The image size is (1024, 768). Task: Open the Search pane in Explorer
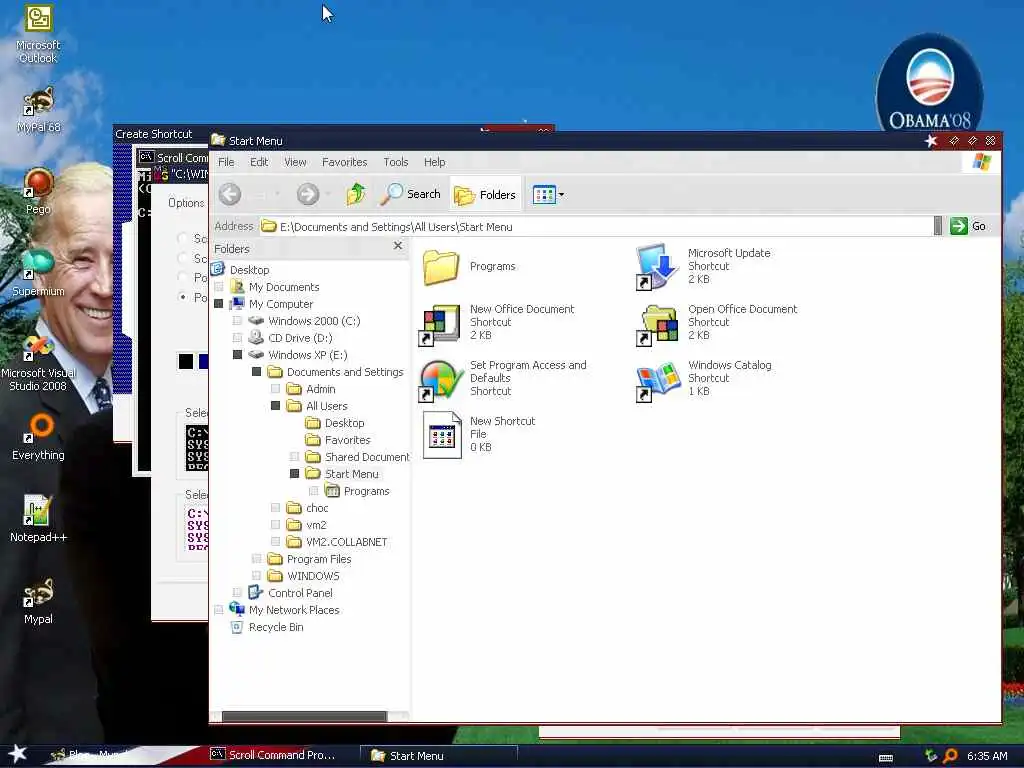pos(411,194)
